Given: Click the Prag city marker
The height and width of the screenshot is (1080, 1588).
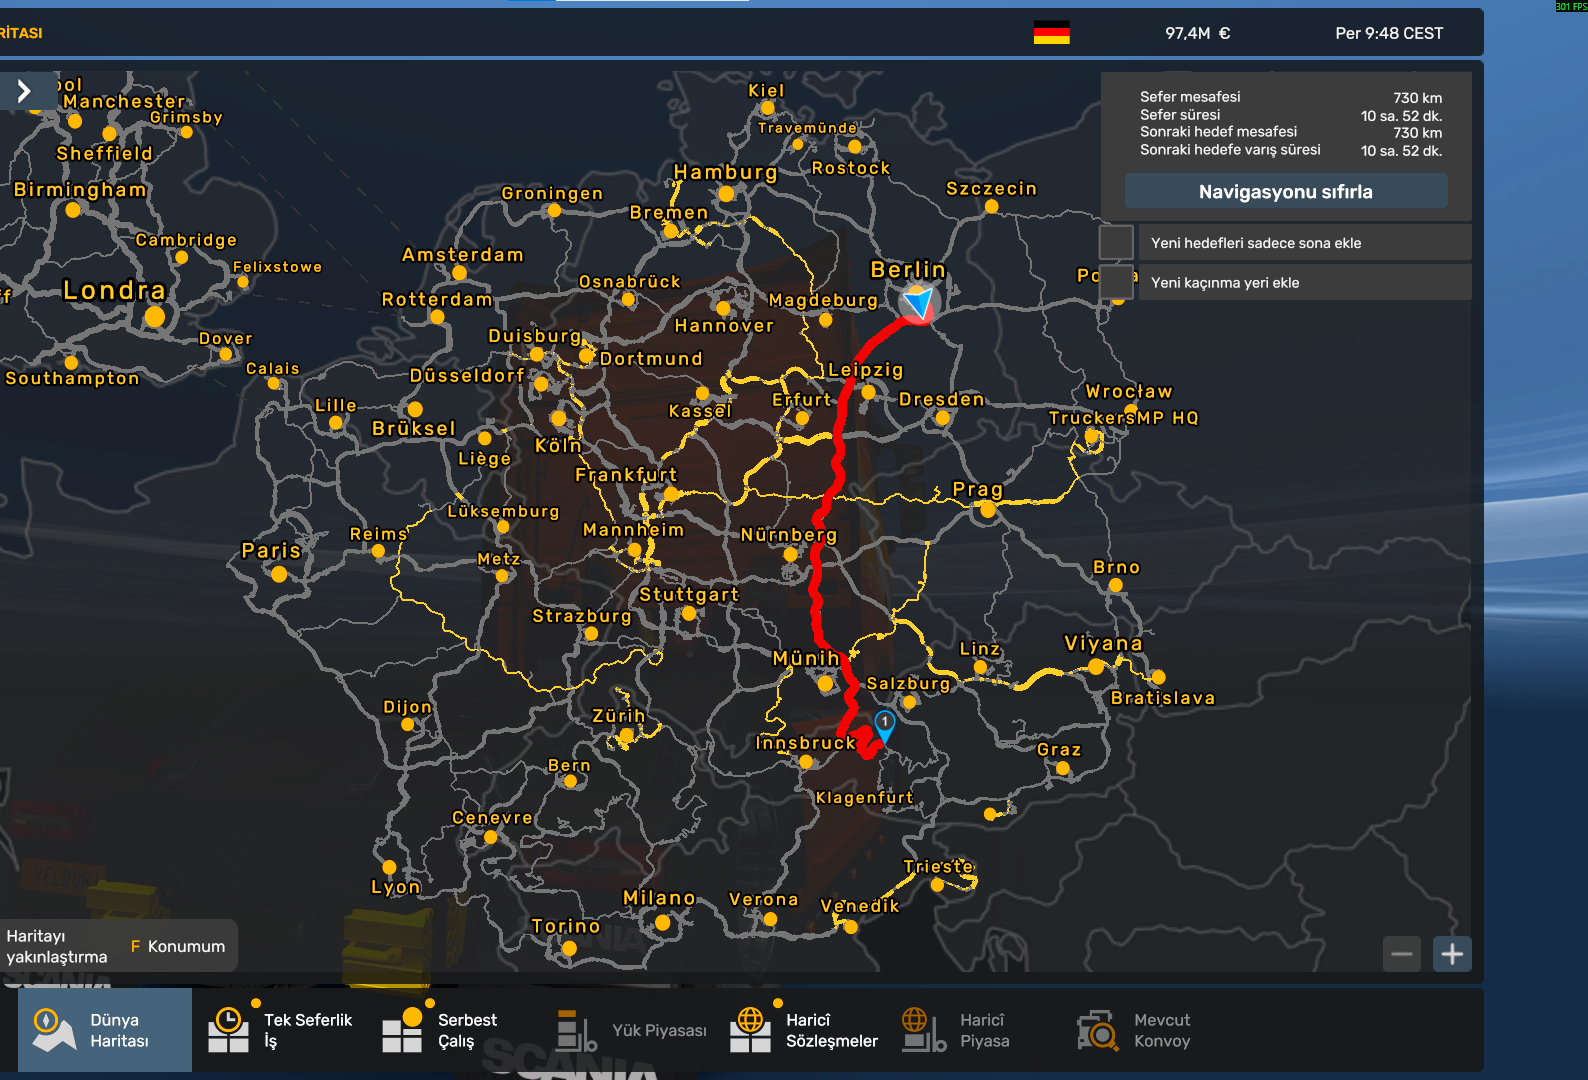Looking at the screenshot, I should coord(988,510).
